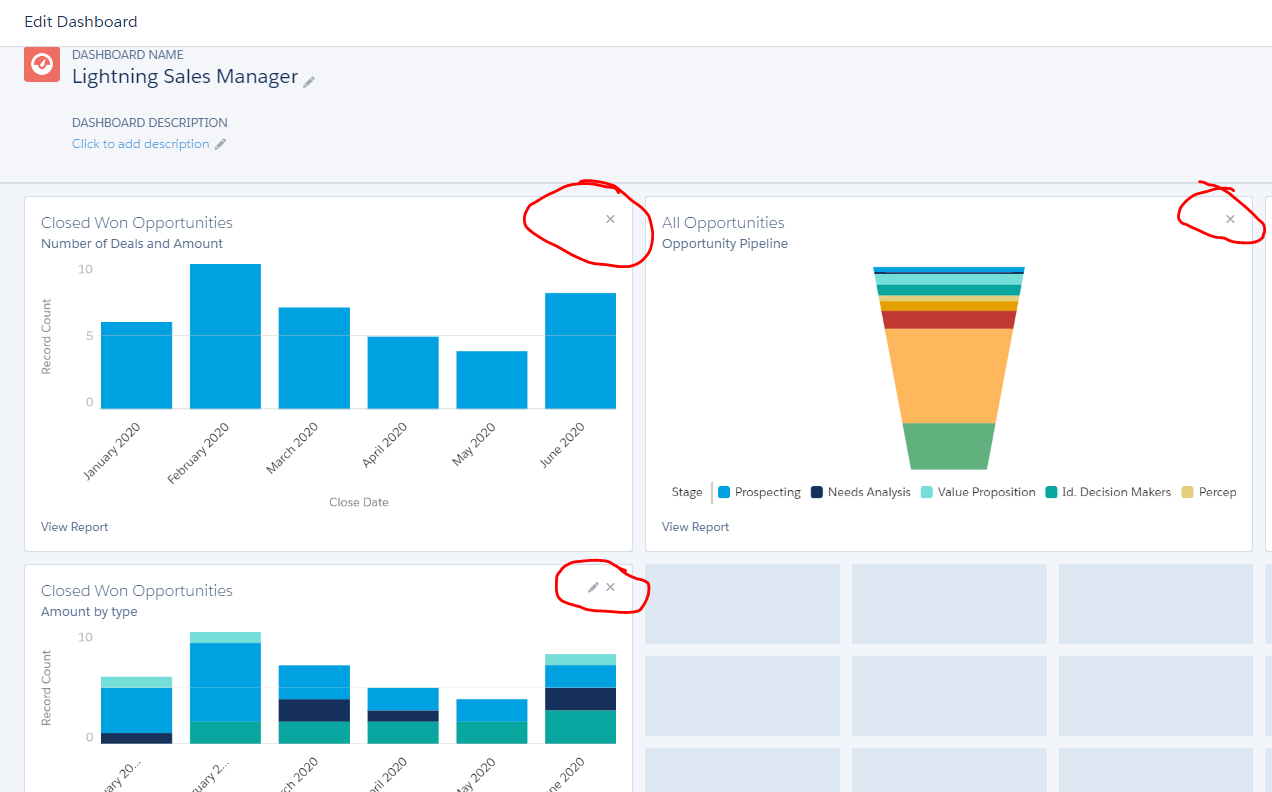Viewport: 1272px width, 792px height.
Task: Click the large orange funnel segment
Action: pyautogui.click(x=949, y=376)
